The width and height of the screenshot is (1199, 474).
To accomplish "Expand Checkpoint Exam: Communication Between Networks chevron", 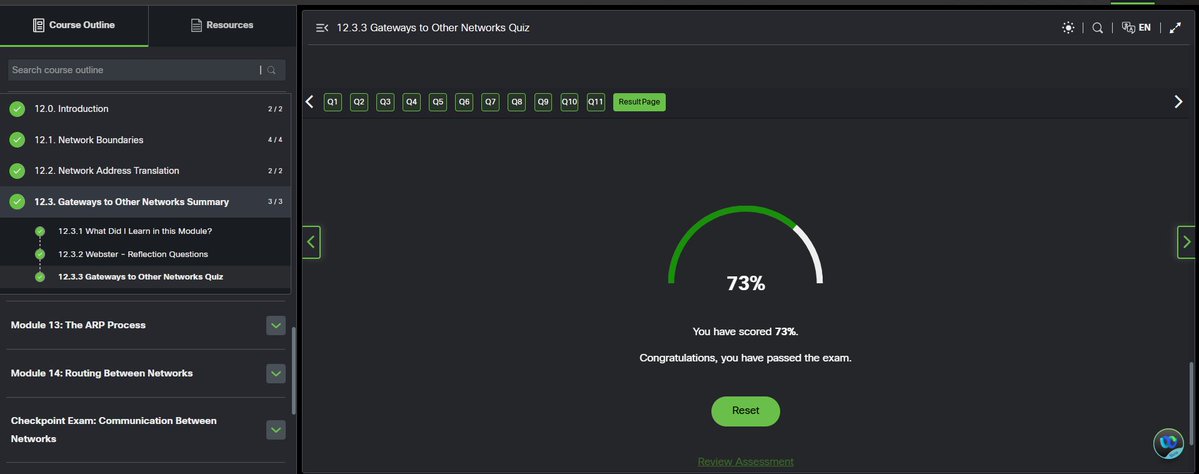I will [275, 430].
